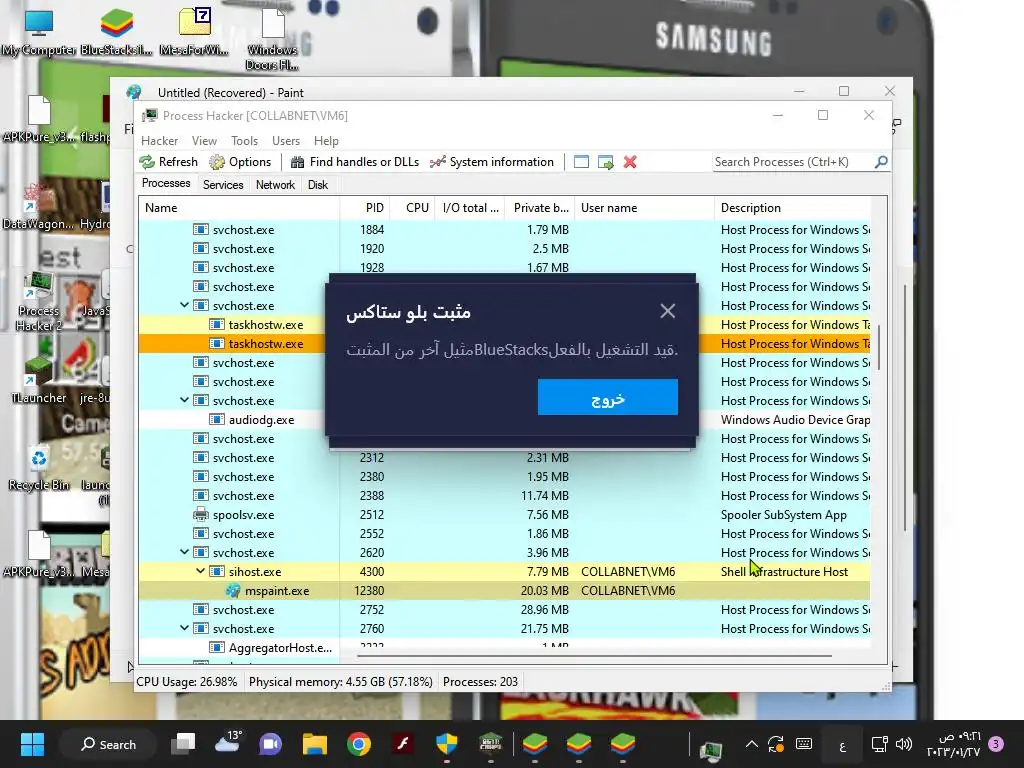
Task: Click the Processes: 203 status entry
Action: pos(480,682)
